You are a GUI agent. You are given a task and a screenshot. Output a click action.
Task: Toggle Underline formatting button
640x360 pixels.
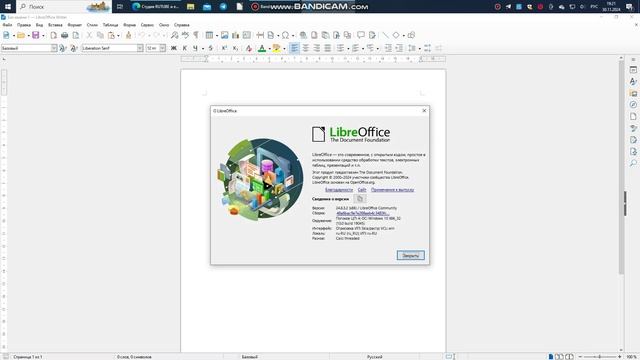pyautogui.click(x=195, y=48)
